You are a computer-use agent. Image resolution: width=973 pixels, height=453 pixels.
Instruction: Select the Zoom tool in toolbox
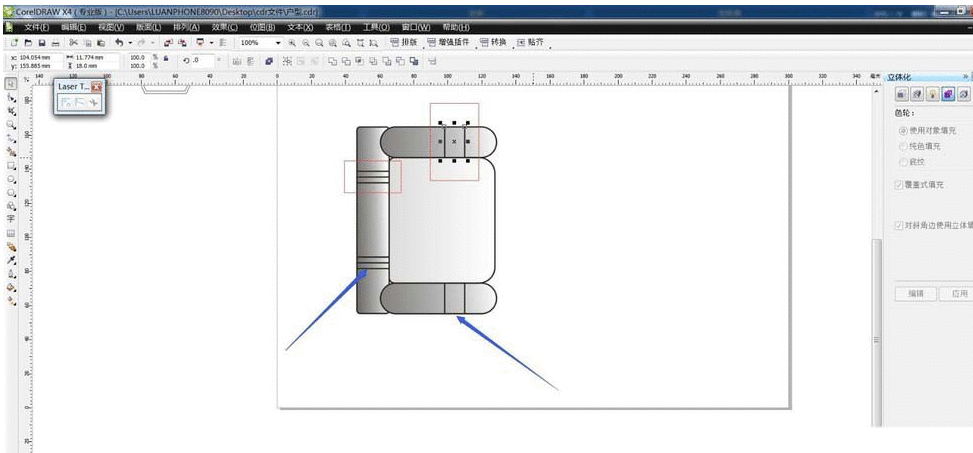pyautogui.click(x=11, y=124)
